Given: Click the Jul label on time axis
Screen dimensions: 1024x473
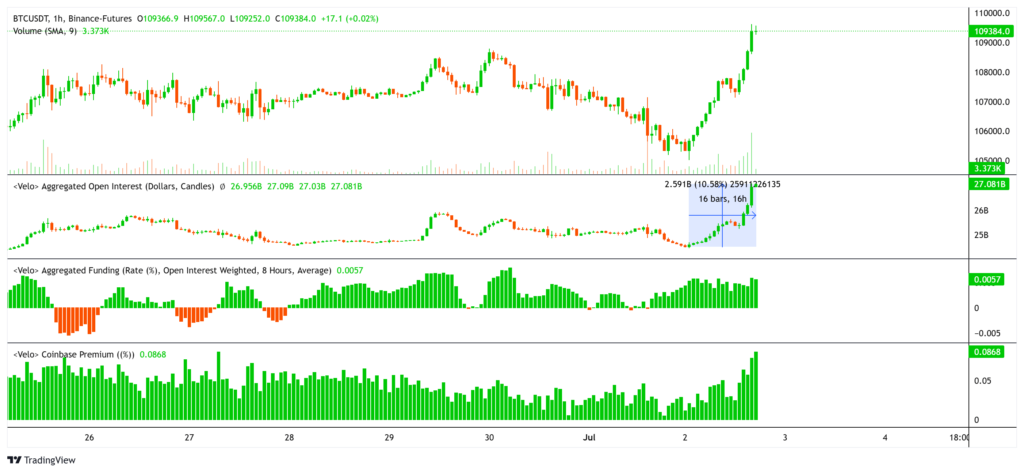Looking at the screenshot, I should [x=589, y=438].
